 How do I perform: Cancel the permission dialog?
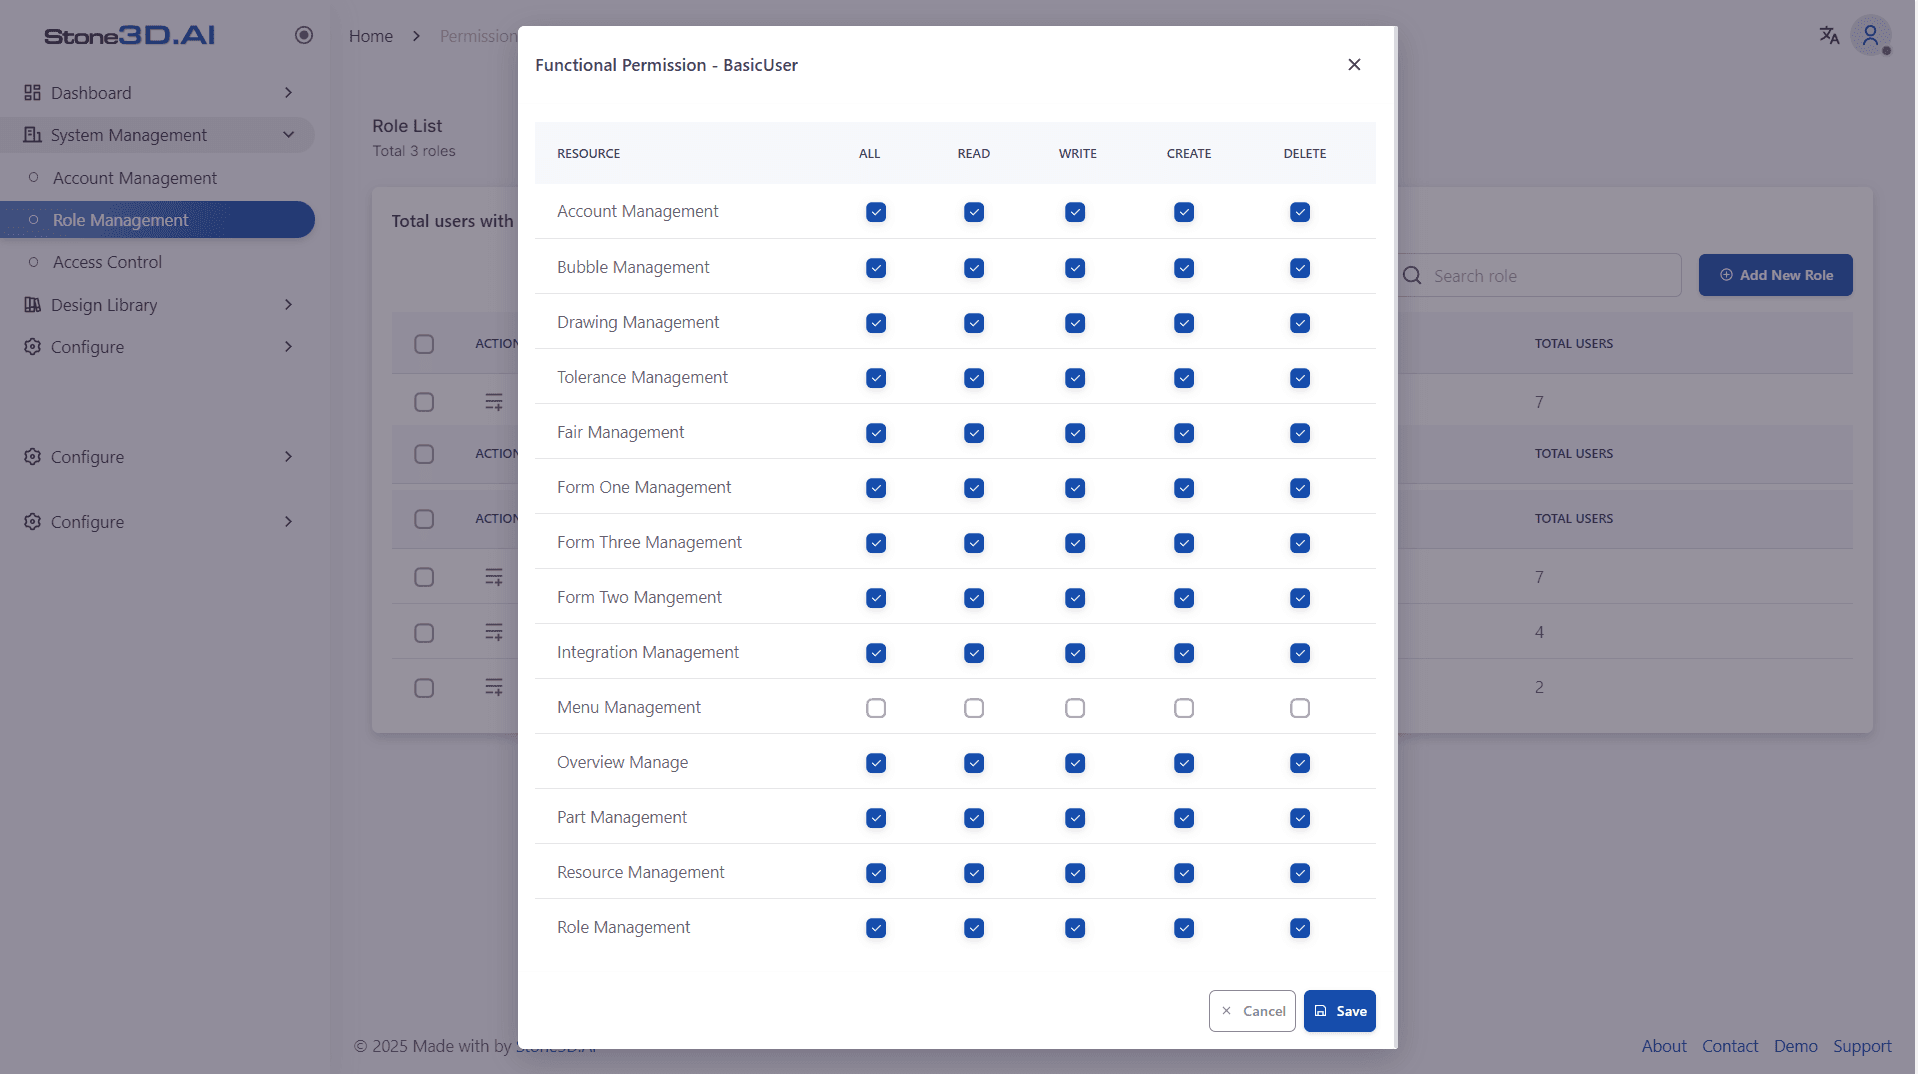(1252, 1011)
